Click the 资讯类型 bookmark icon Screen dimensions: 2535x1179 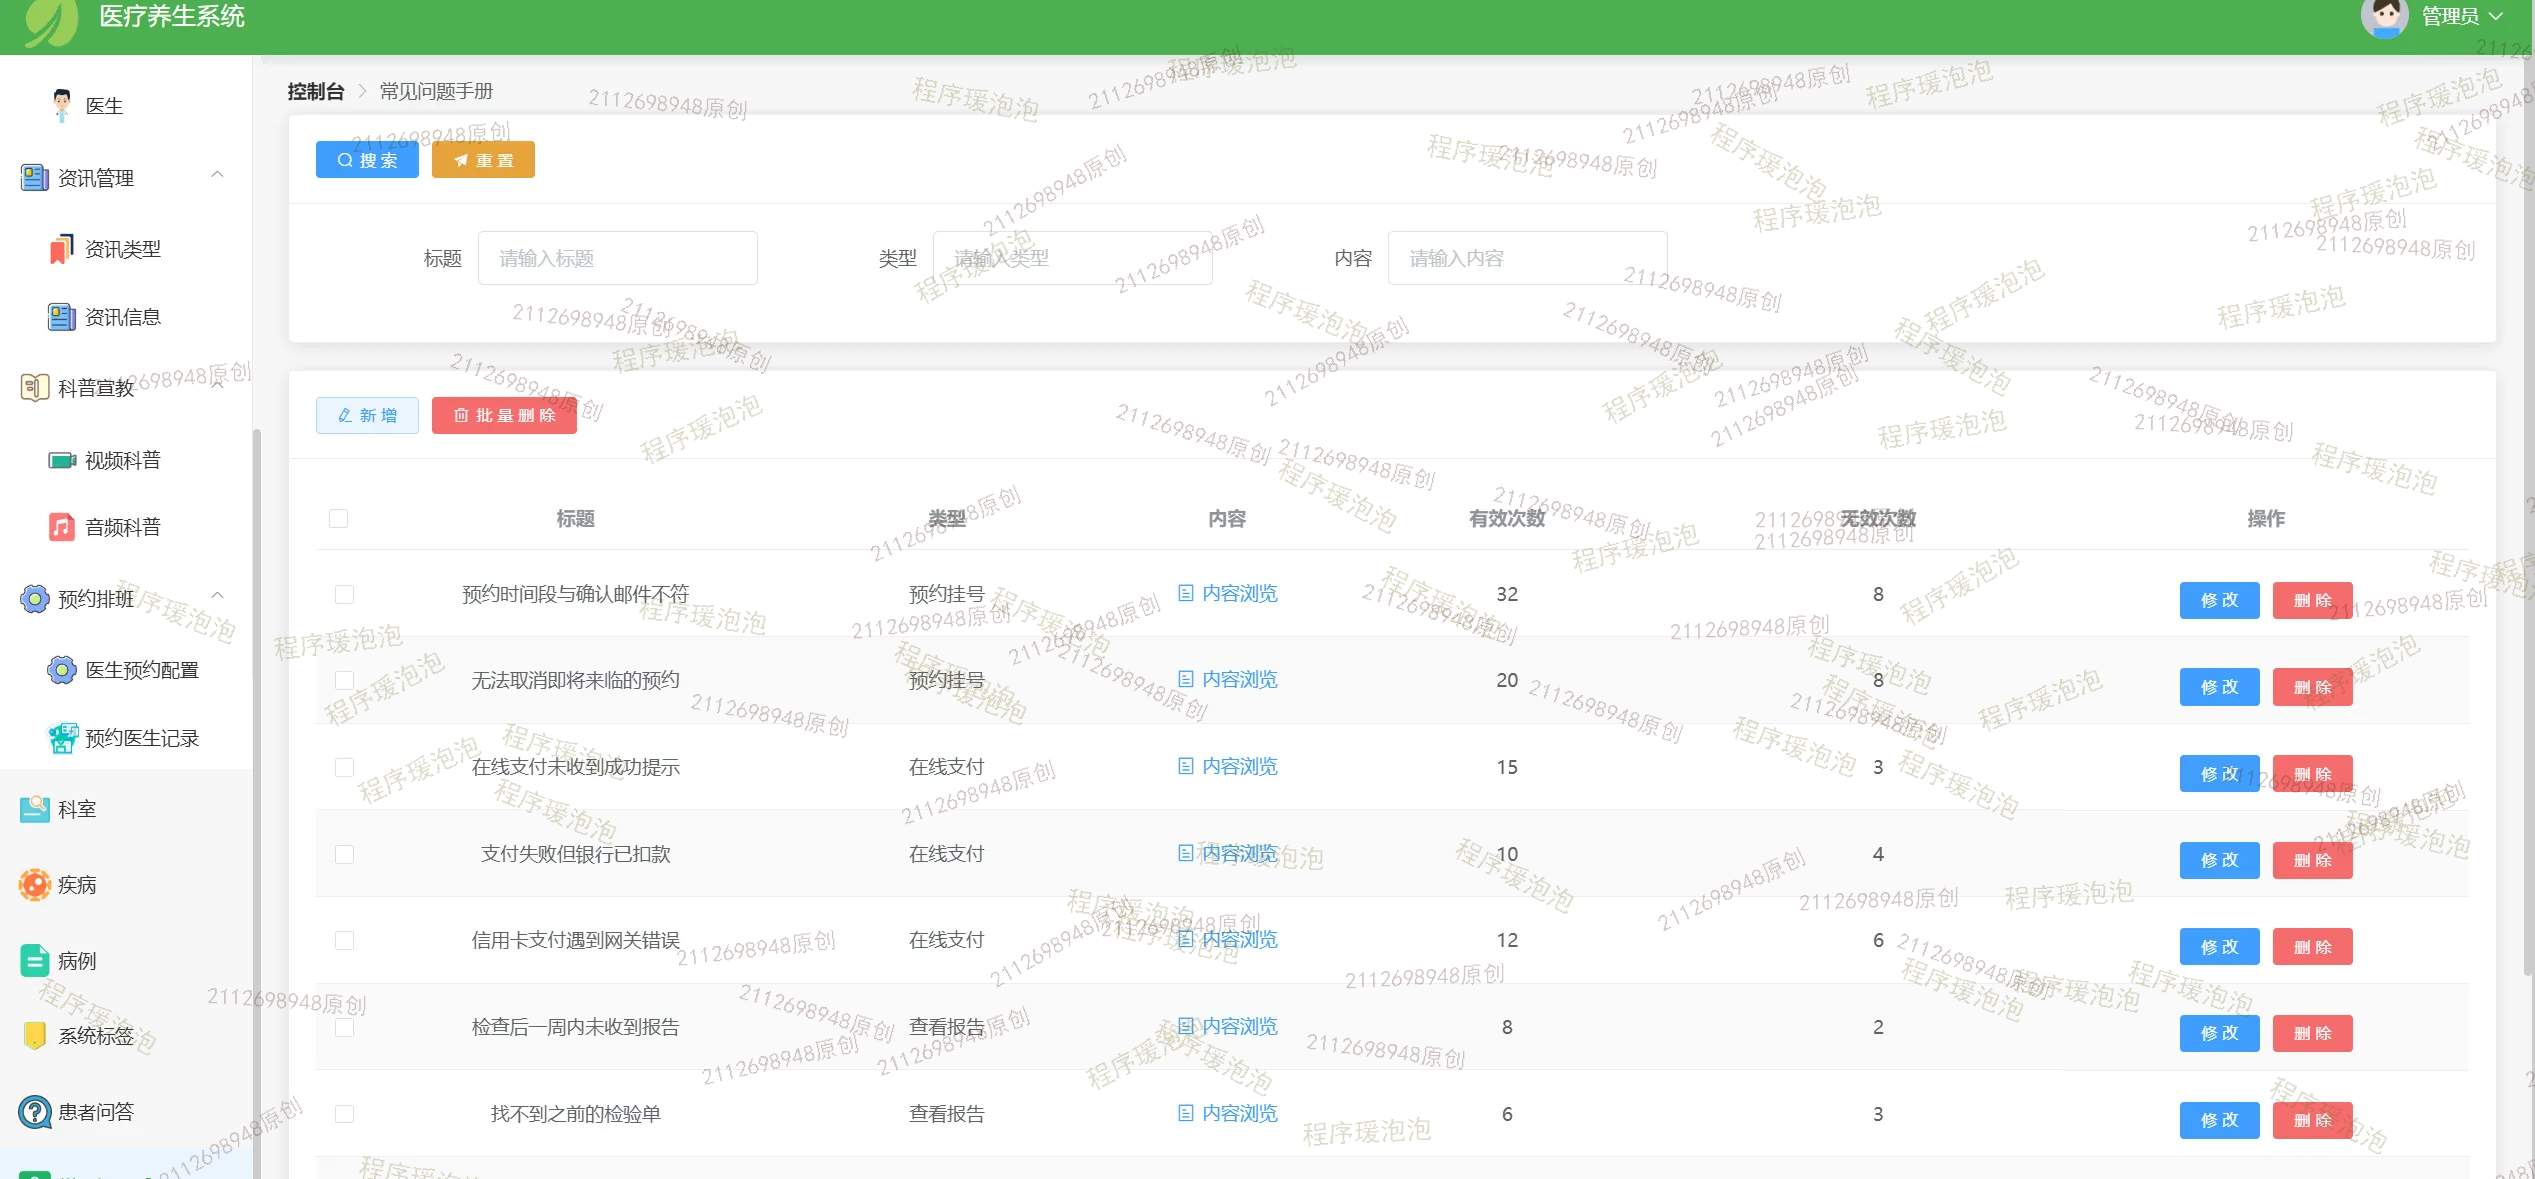(62, 249)
